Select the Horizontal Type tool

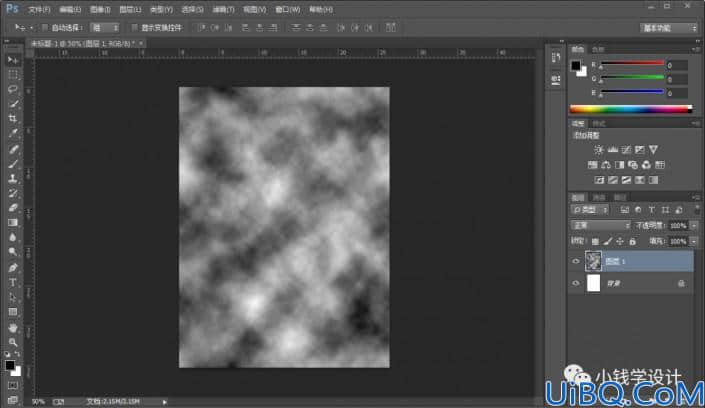click(13, 282)
